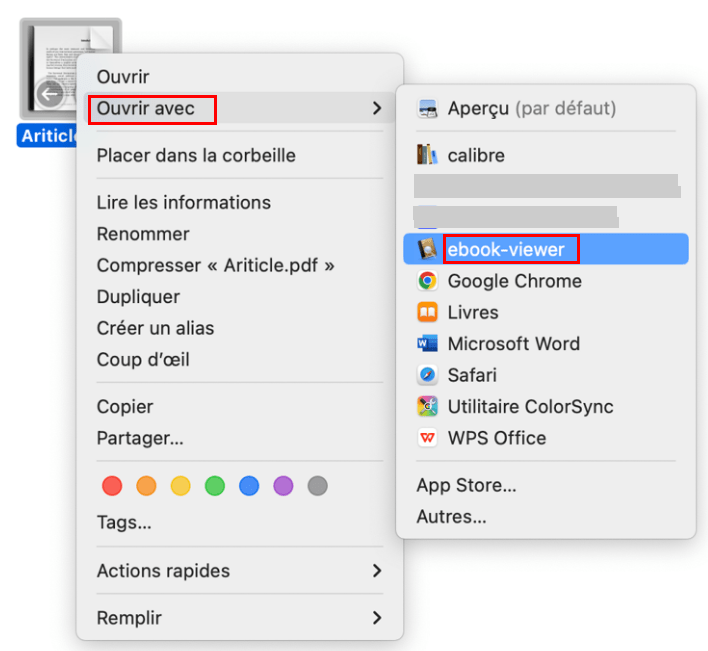Apply the green tag color
The height and width of the screenshot is (651, 708).
(x=215, y=486)
